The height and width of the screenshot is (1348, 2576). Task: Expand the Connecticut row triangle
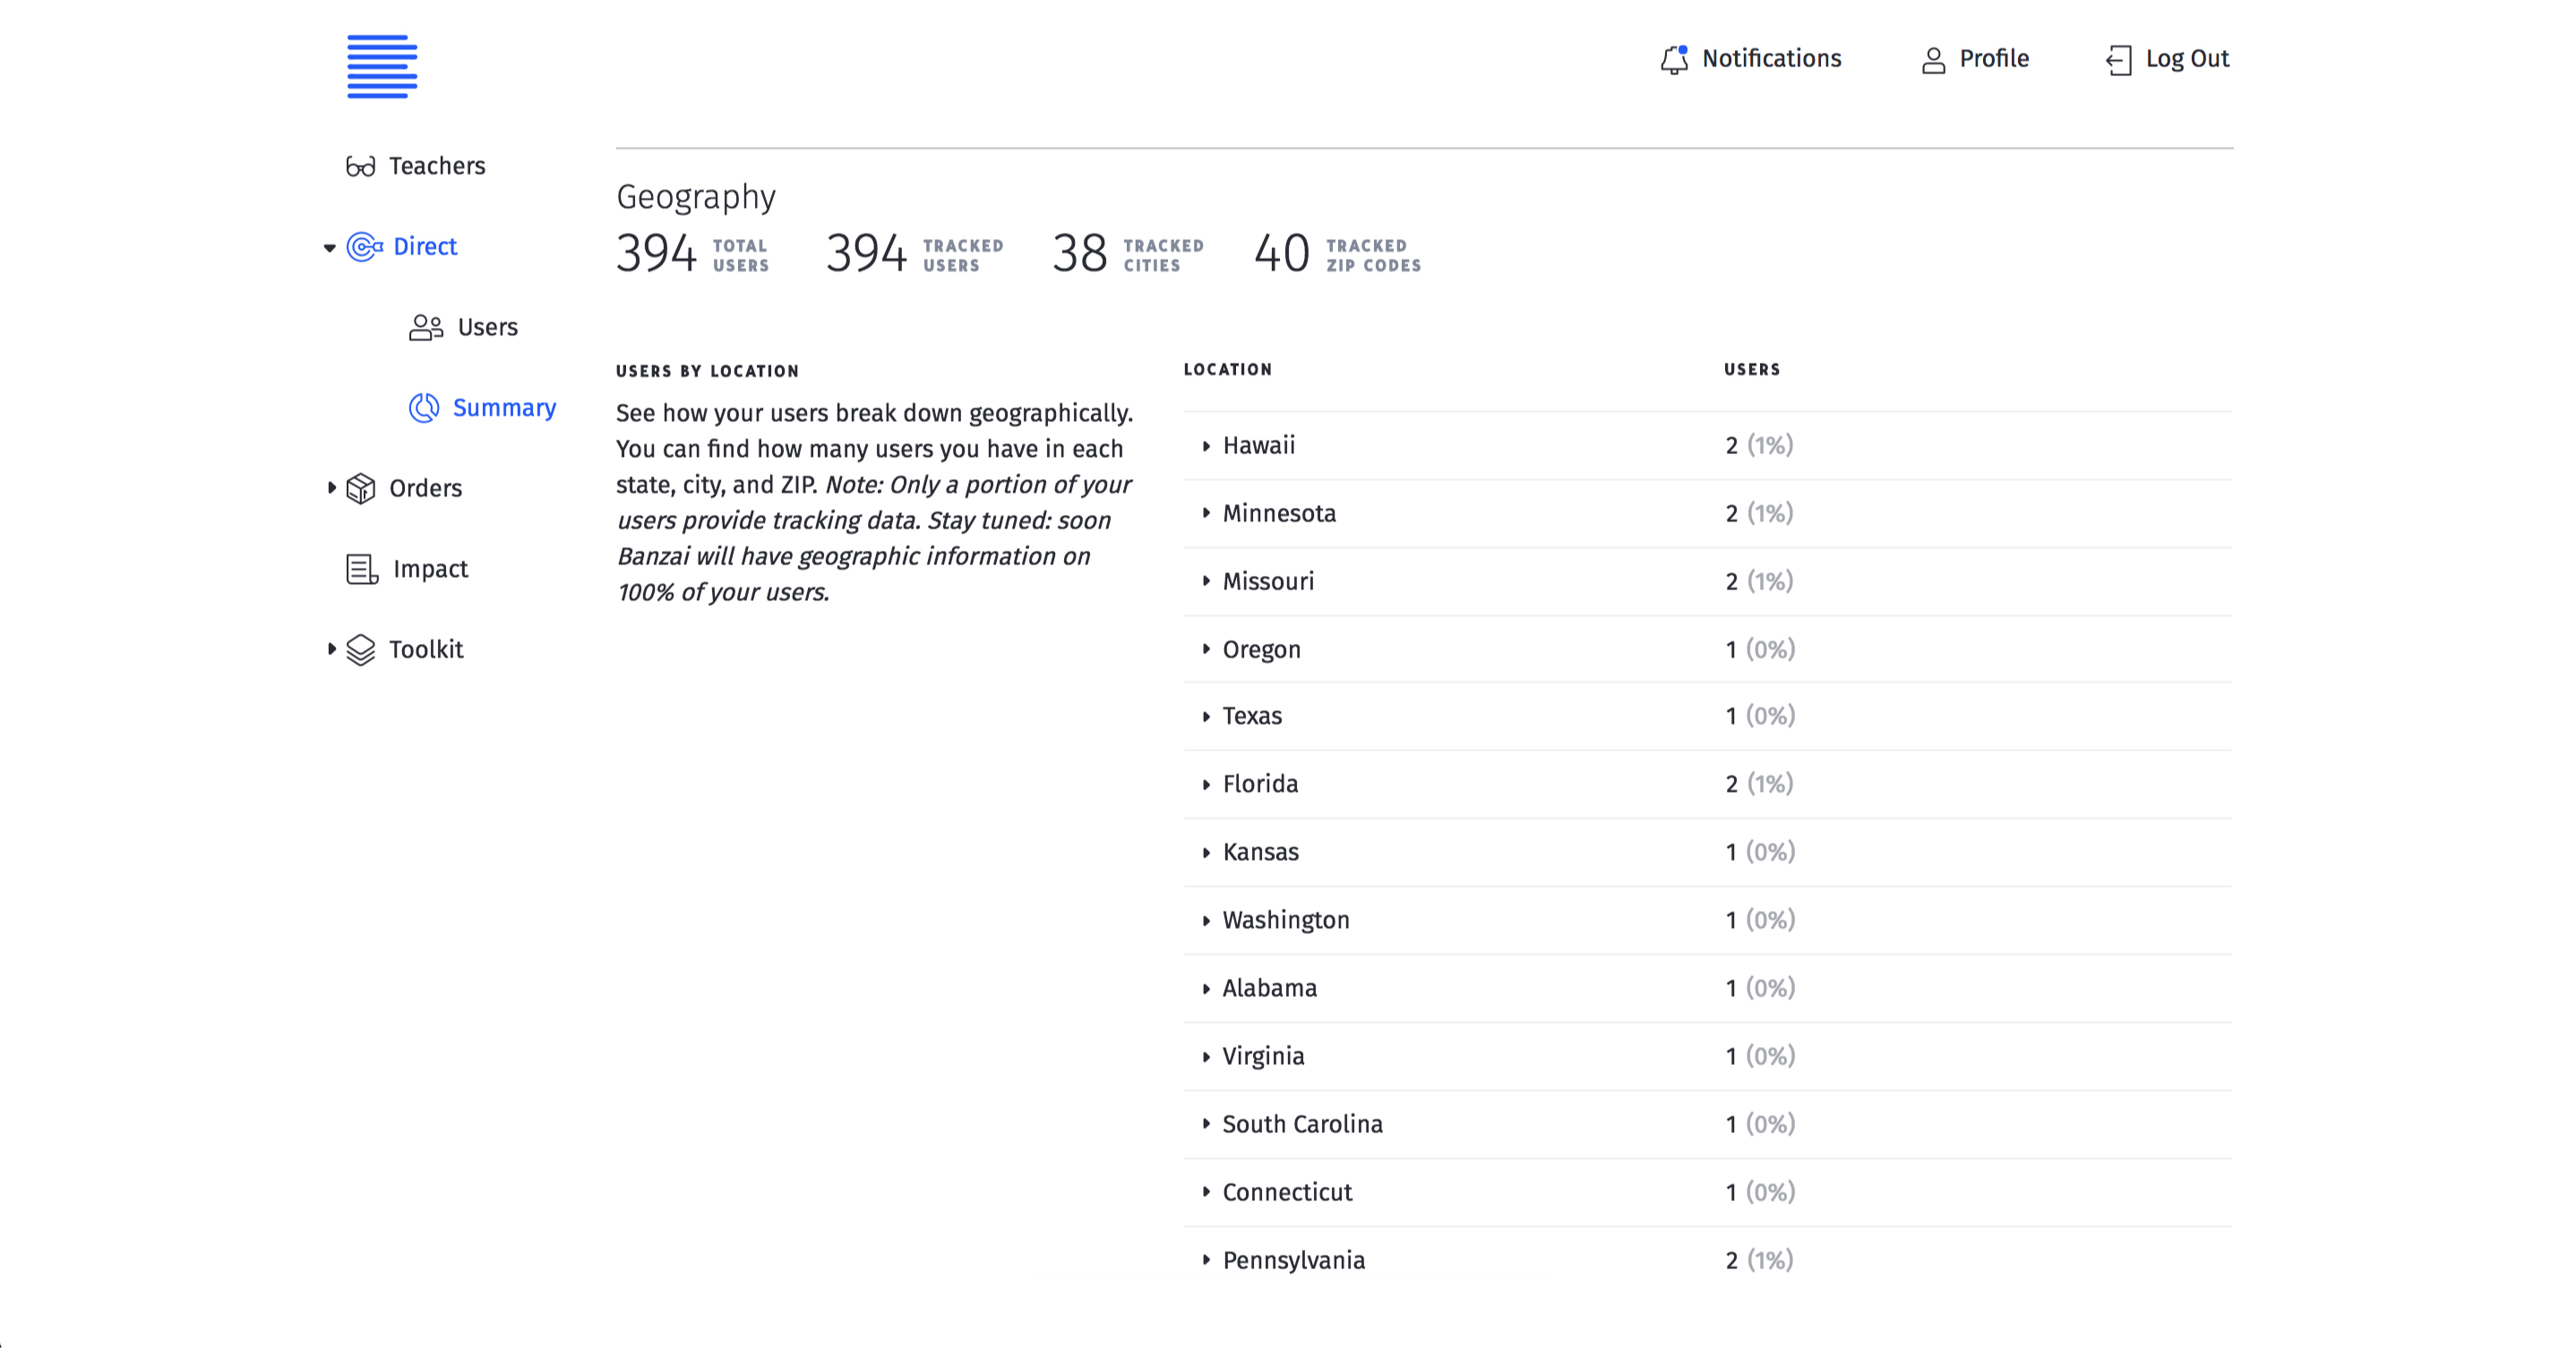point(1206,1192)
